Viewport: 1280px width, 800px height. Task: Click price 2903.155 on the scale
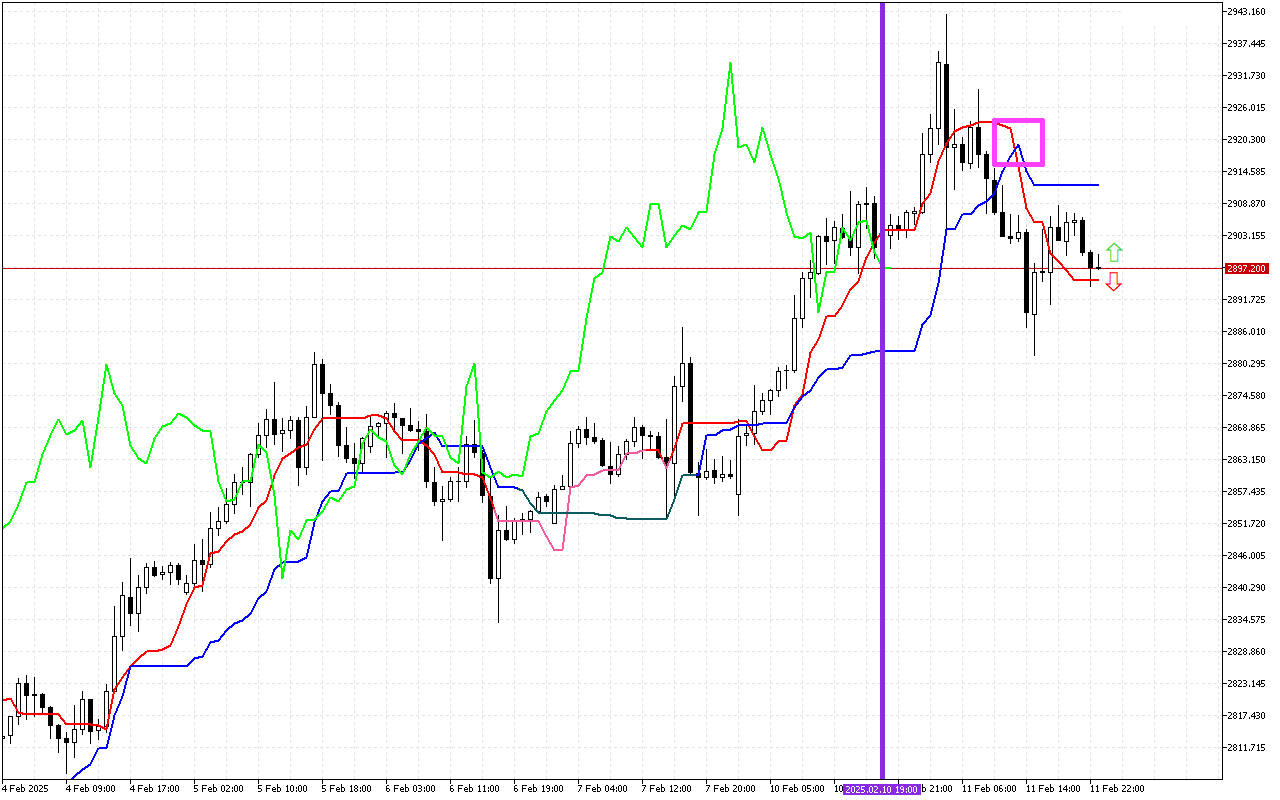pyautogui.click(x=1246, y=236)
